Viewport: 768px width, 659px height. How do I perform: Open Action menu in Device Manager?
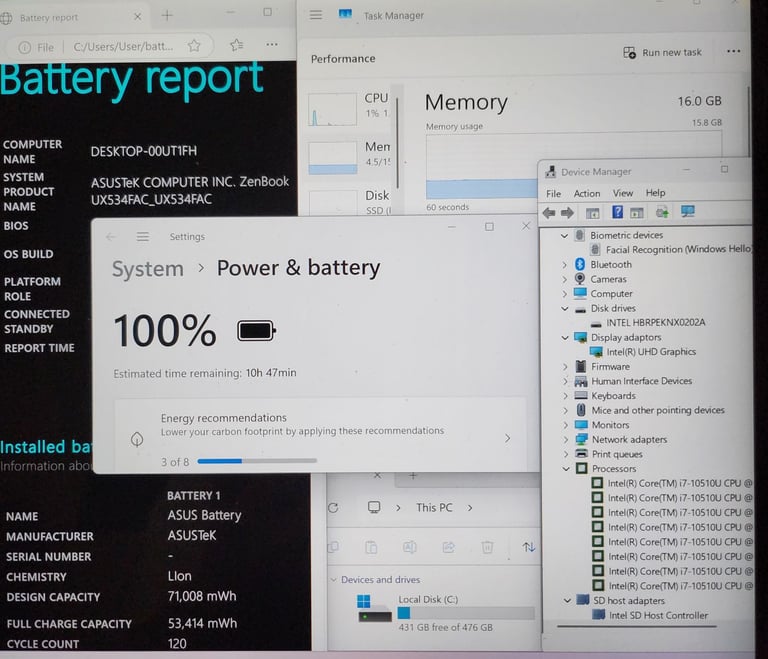pyautogui.click(x=587, y=194)
